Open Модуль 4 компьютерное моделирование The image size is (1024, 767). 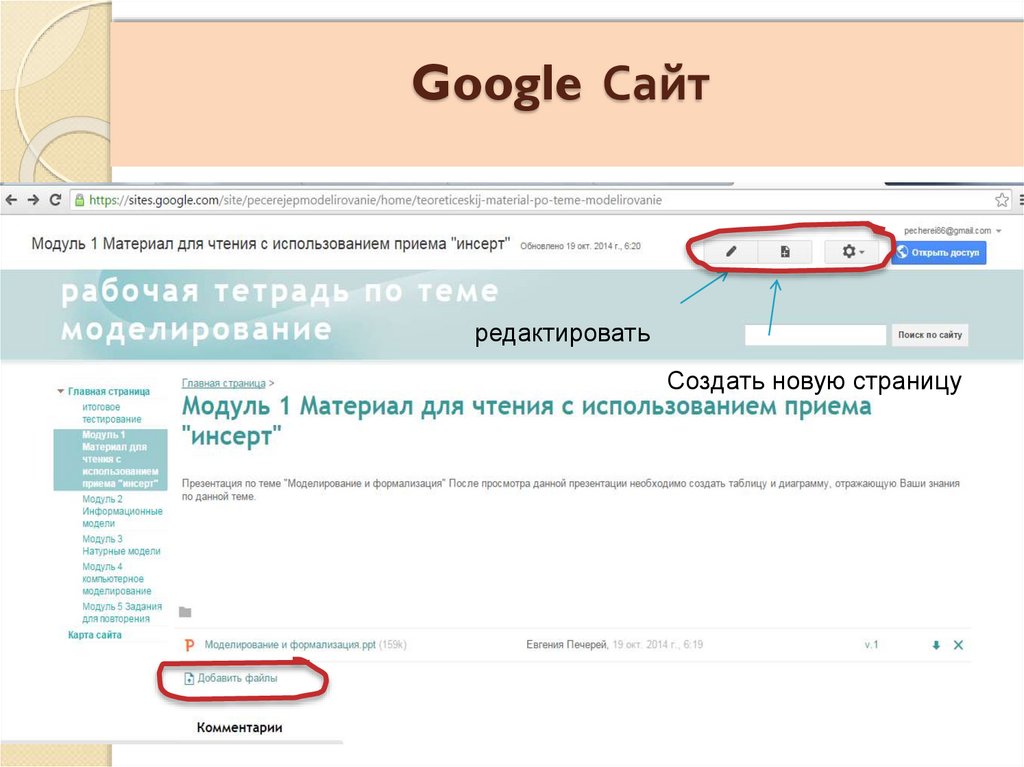[x=116, y=578]
